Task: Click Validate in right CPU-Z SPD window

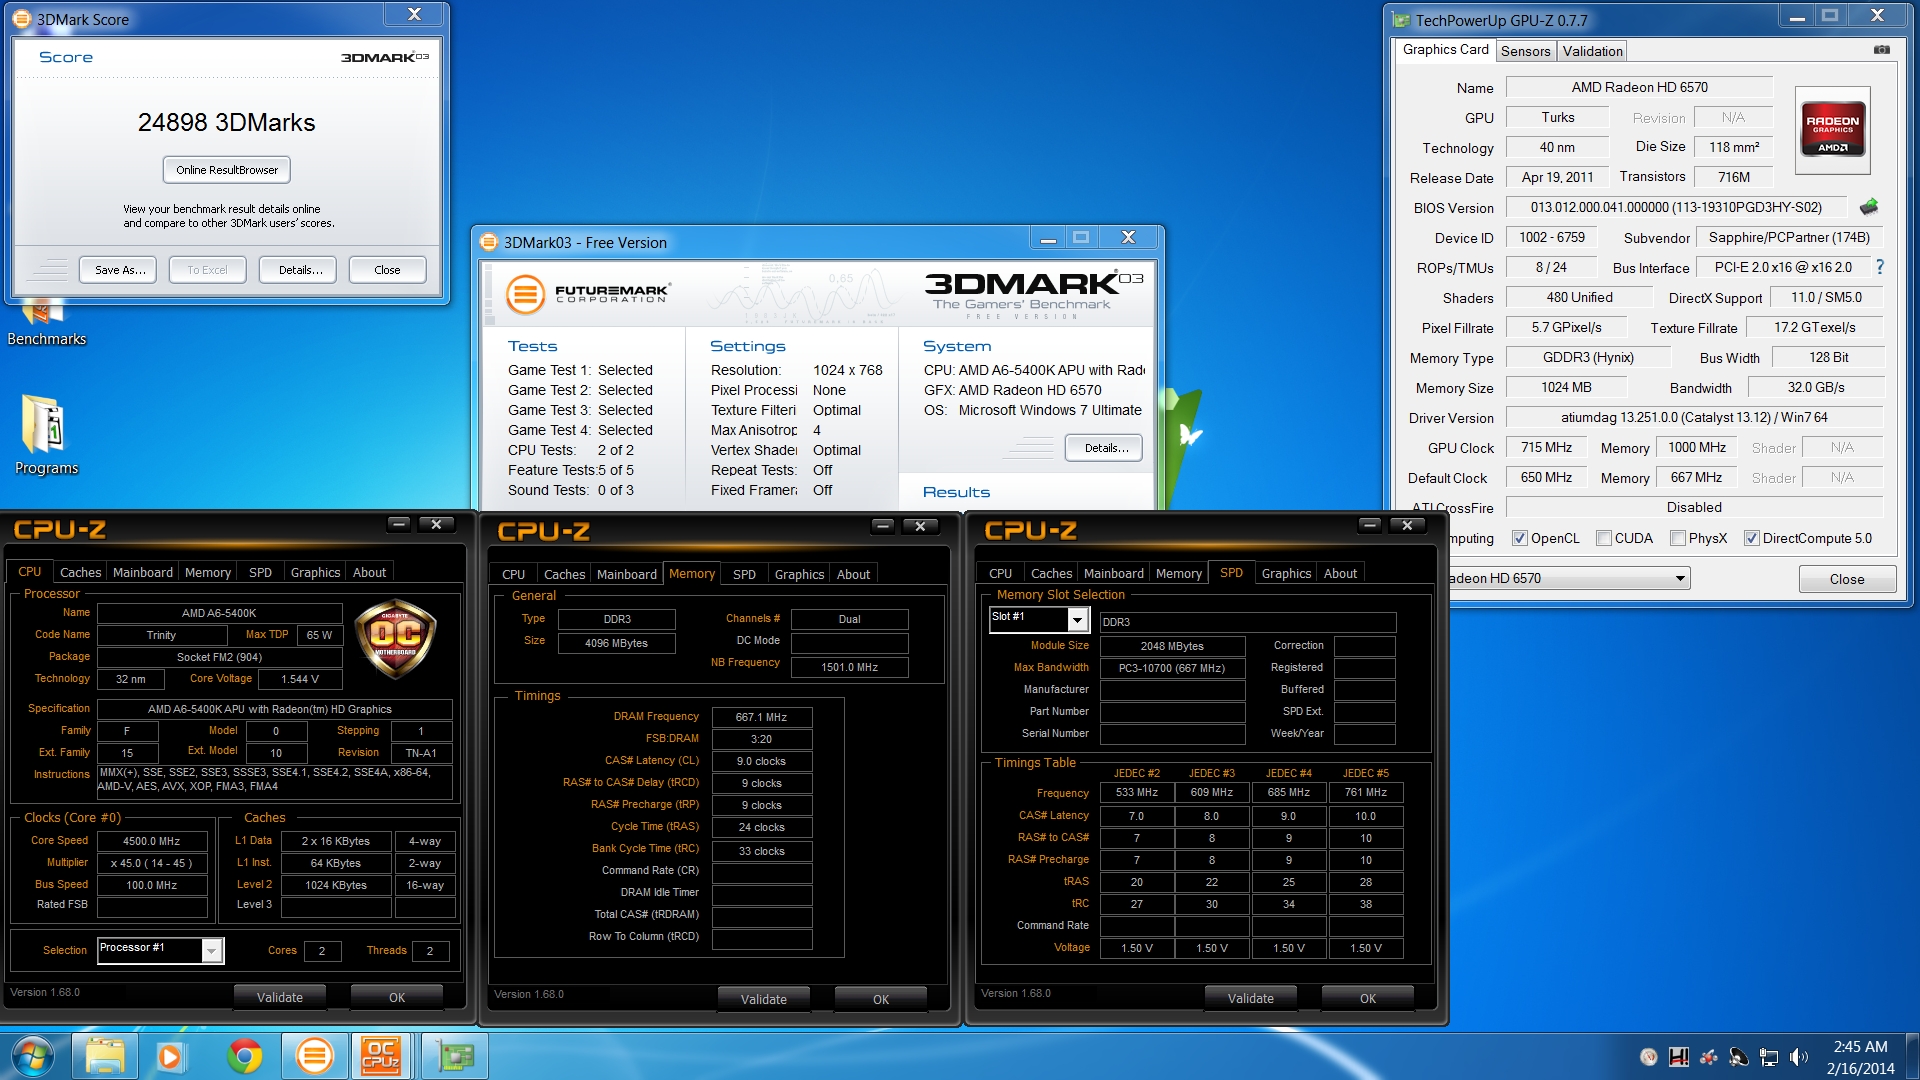Action: coord(1250,998)
